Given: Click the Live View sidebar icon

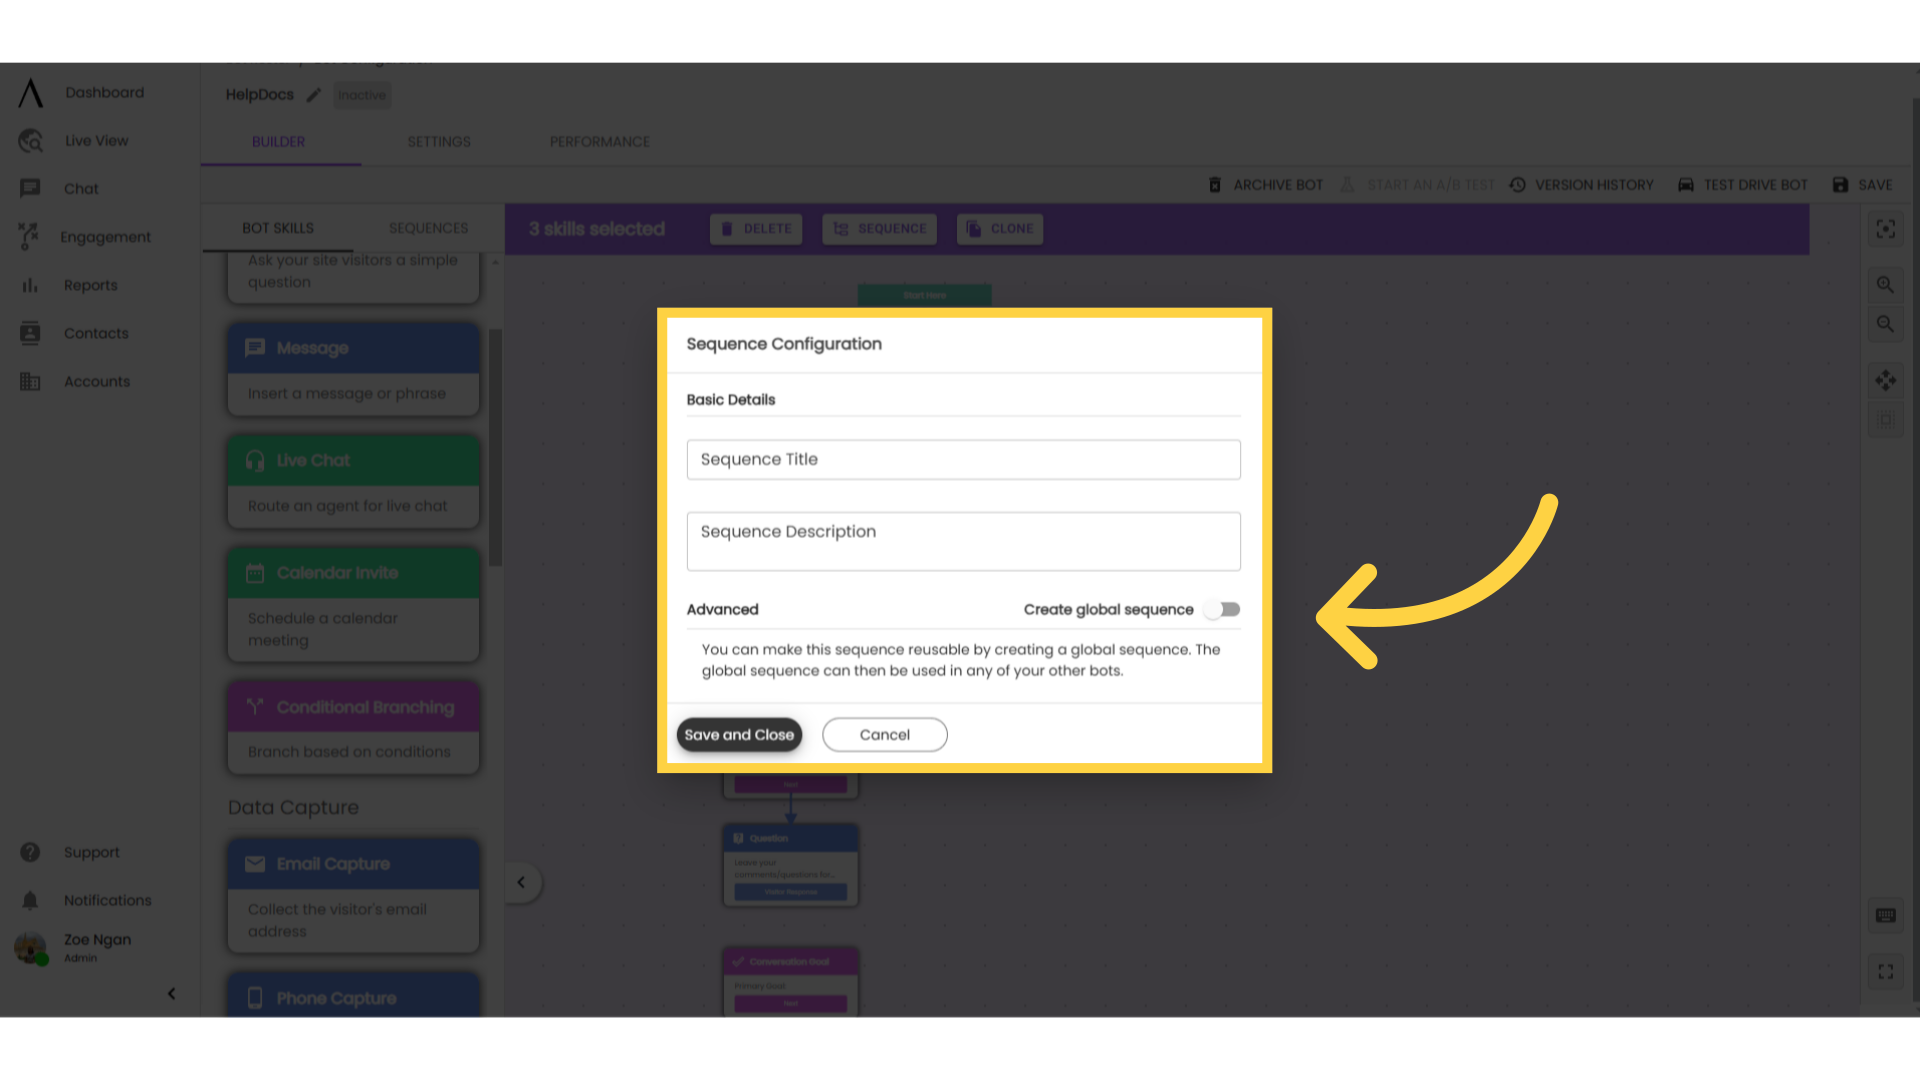Looking at the screenshot, I should (x=32, y=140).
